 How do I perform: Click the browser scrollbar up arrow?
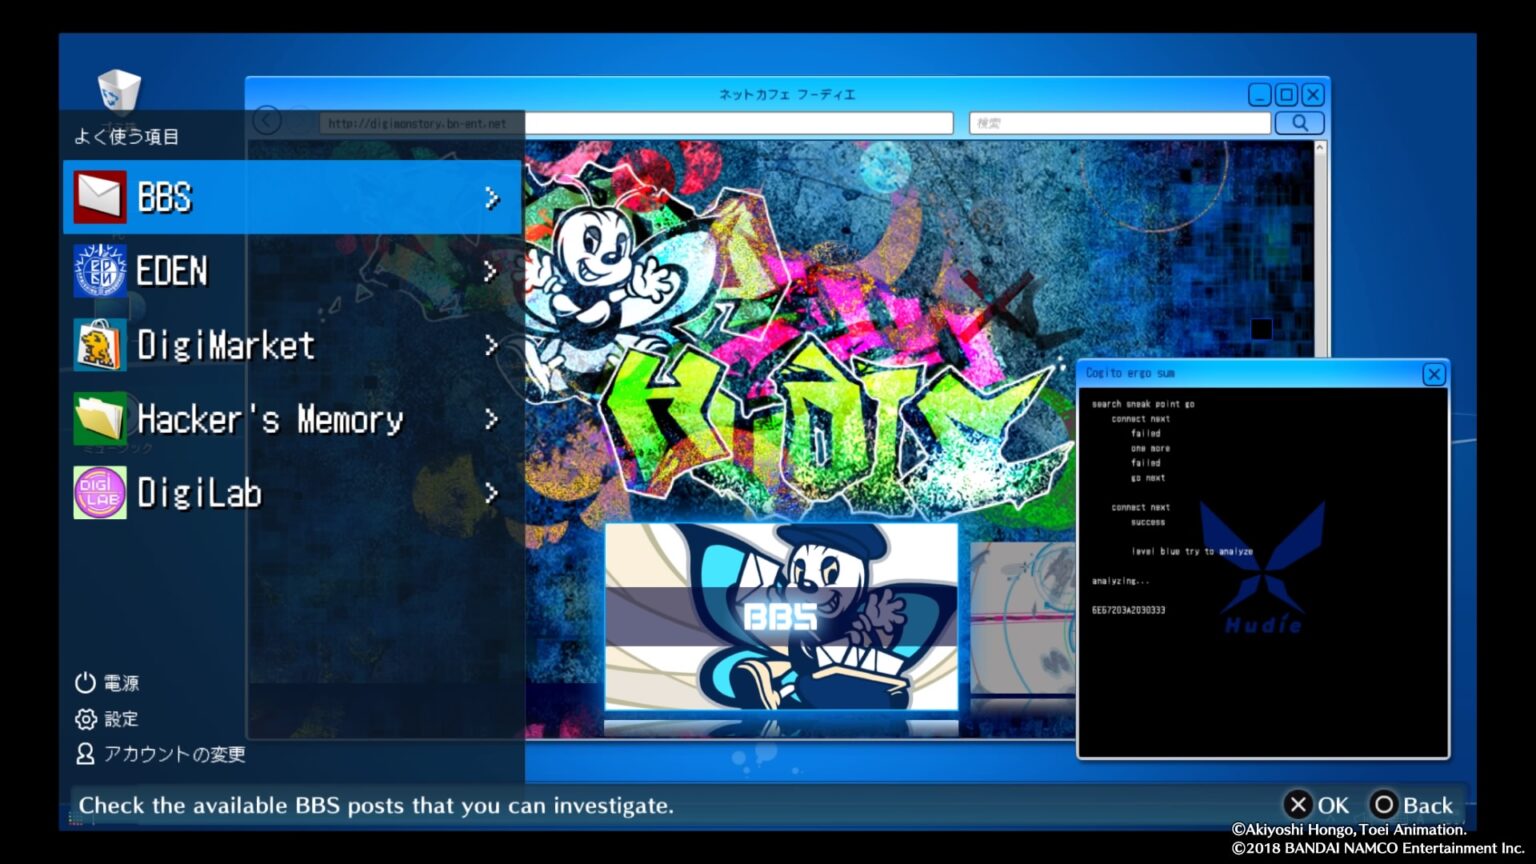(x=1320, y=147)
